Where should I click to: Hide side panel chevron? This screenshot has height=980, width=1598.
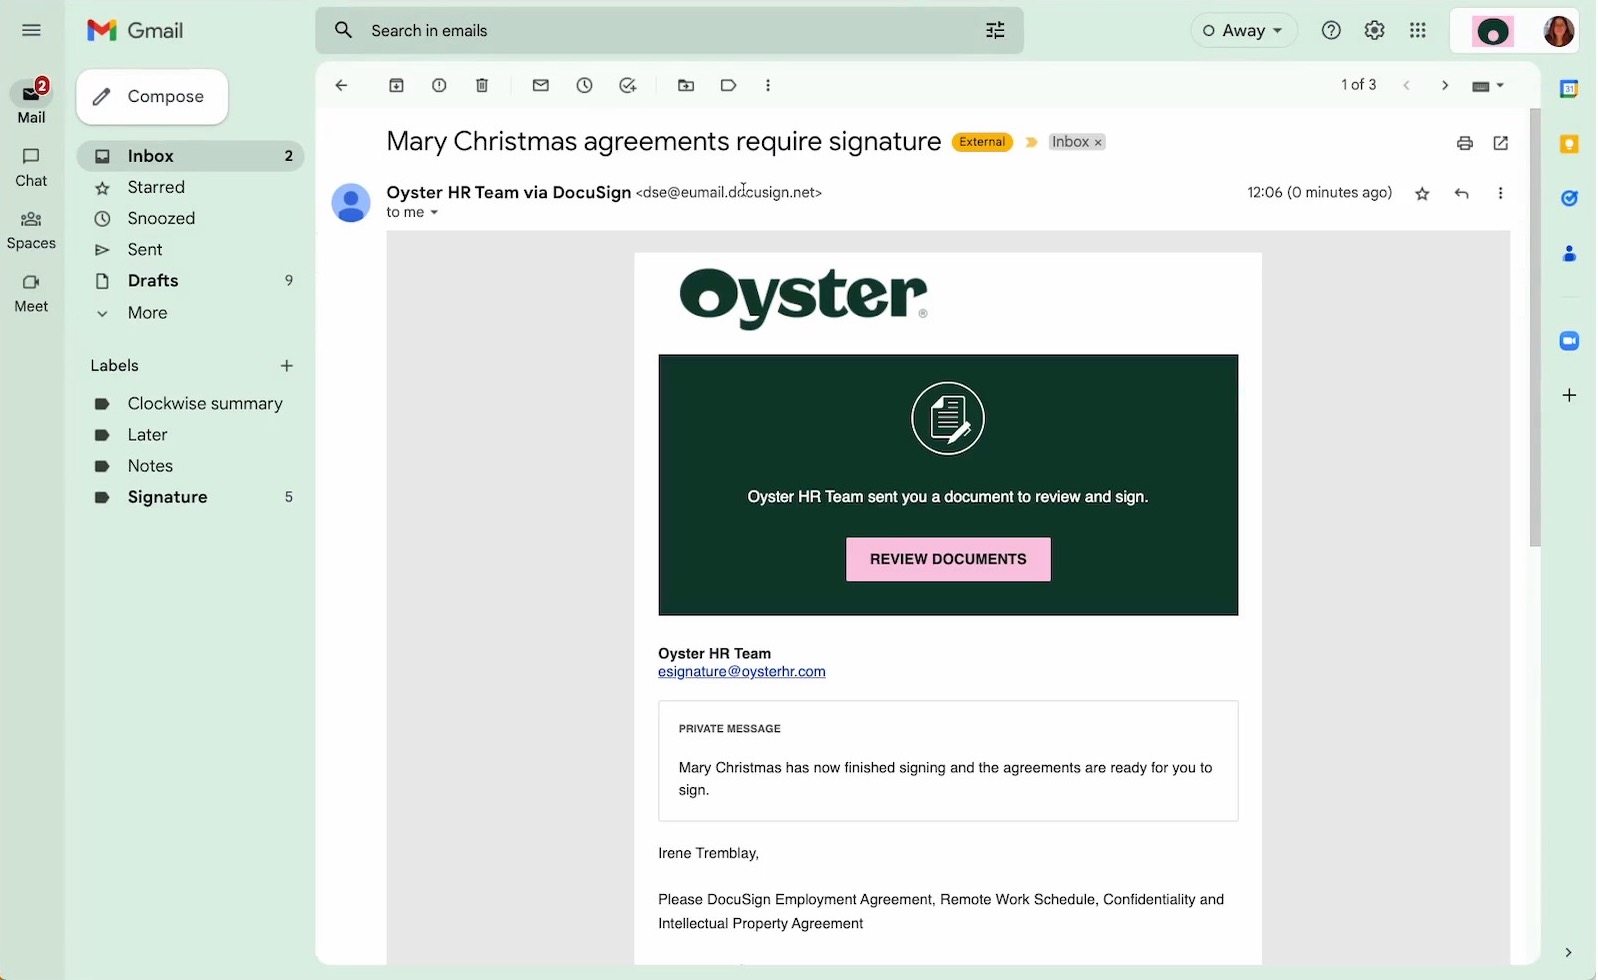pos(1568,952)
